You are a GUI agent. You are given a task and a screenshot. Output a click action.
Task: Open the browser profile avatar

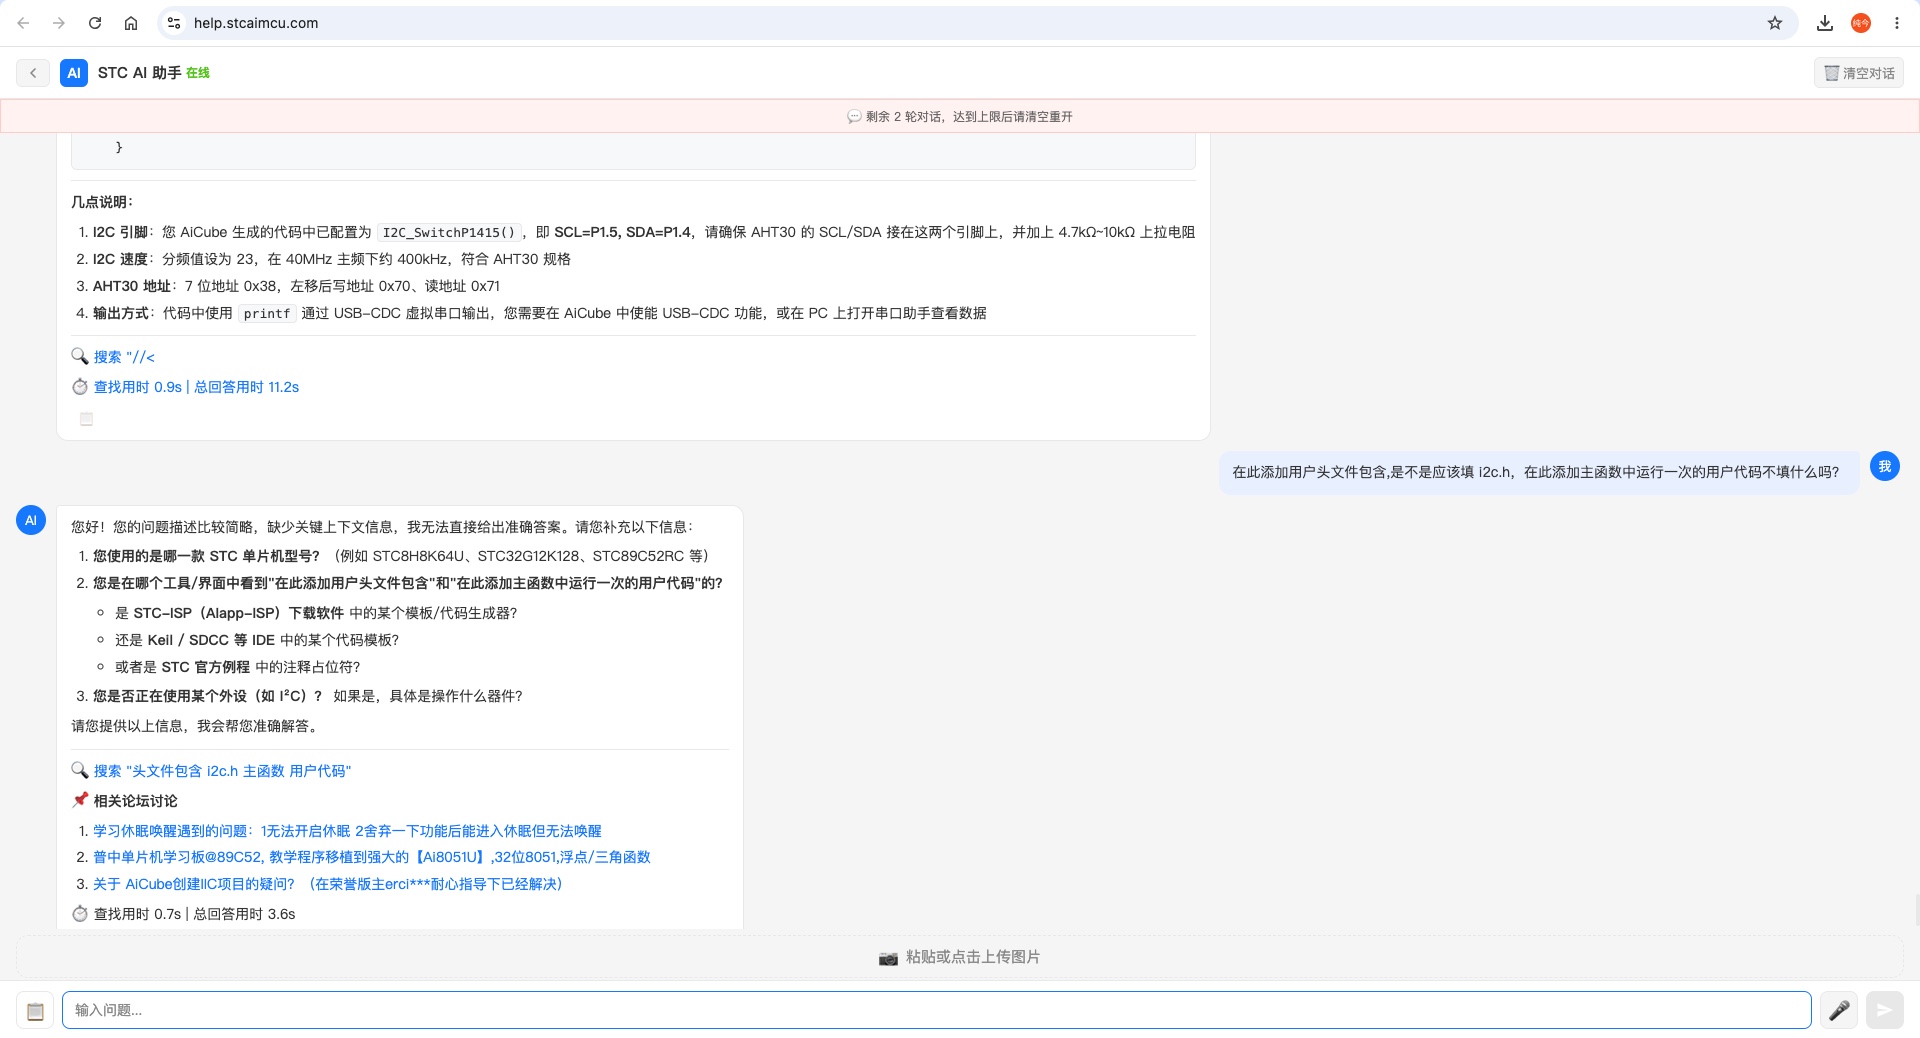point(1861,23)
